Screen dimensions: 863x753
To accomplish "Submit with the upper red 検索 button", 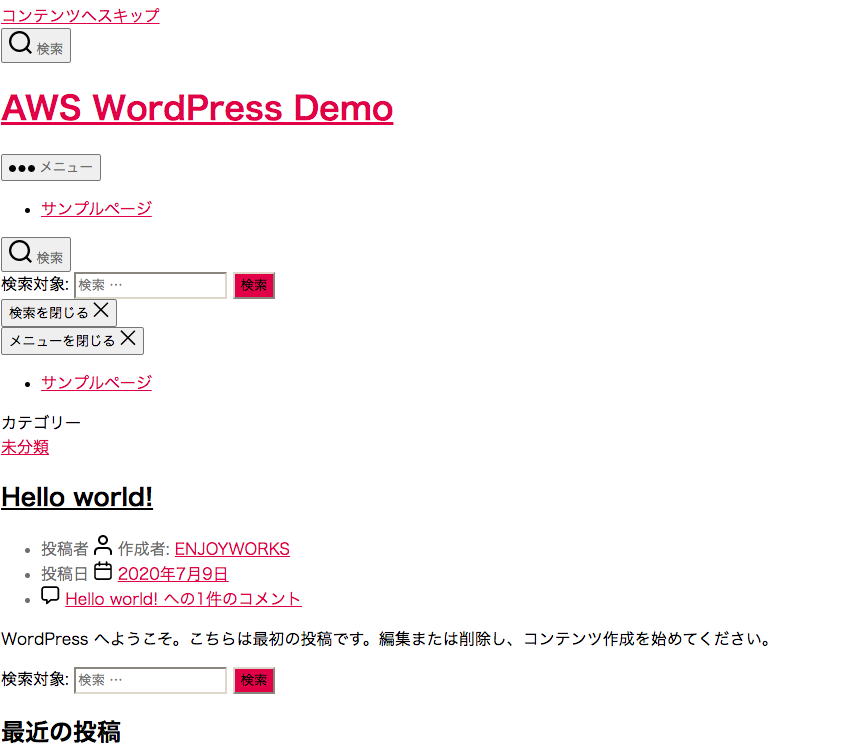I will (x=254, y=286).
